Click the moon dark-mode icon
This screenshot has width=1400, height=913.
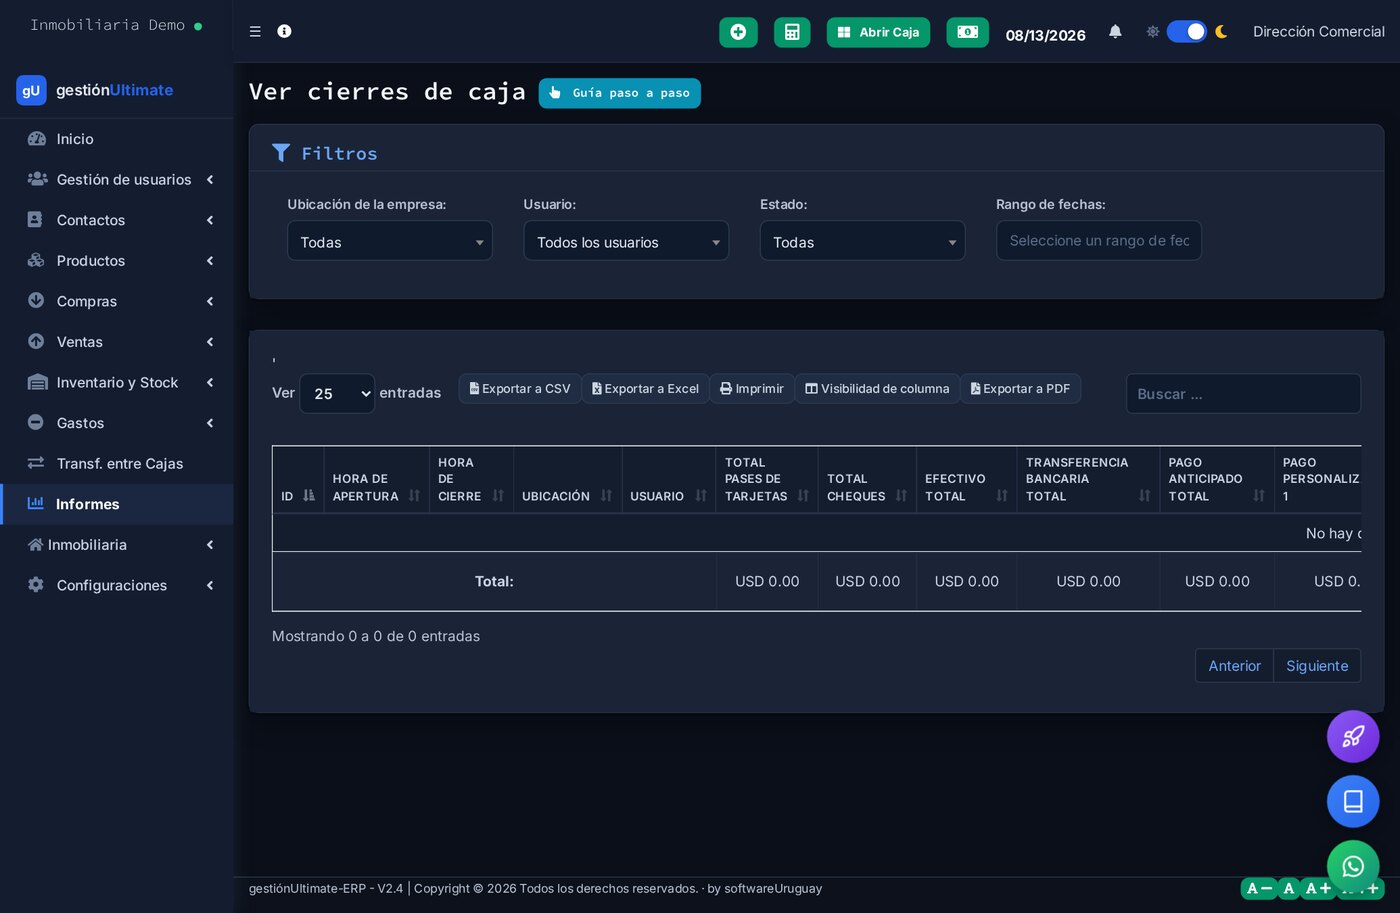(x=1221, y=32)
